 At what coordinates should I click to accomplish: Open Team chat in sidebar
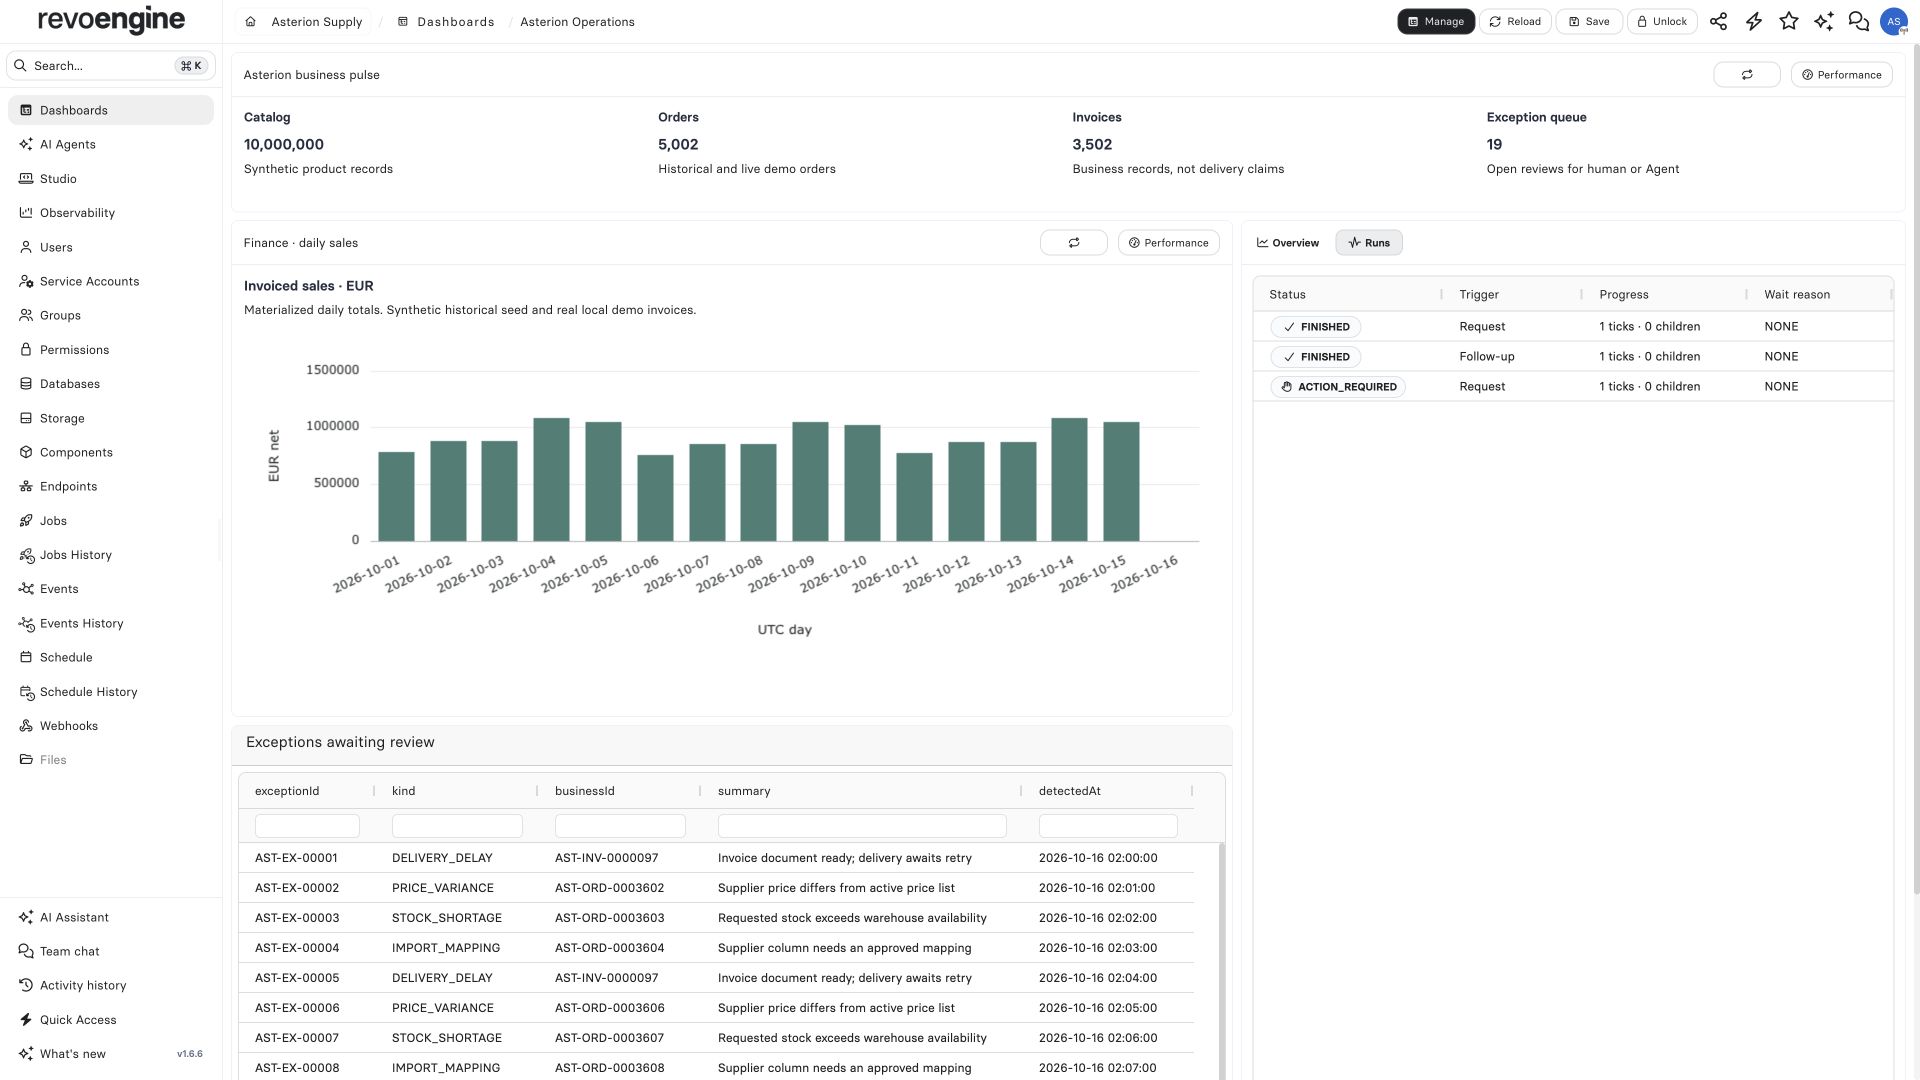[111, 951]
